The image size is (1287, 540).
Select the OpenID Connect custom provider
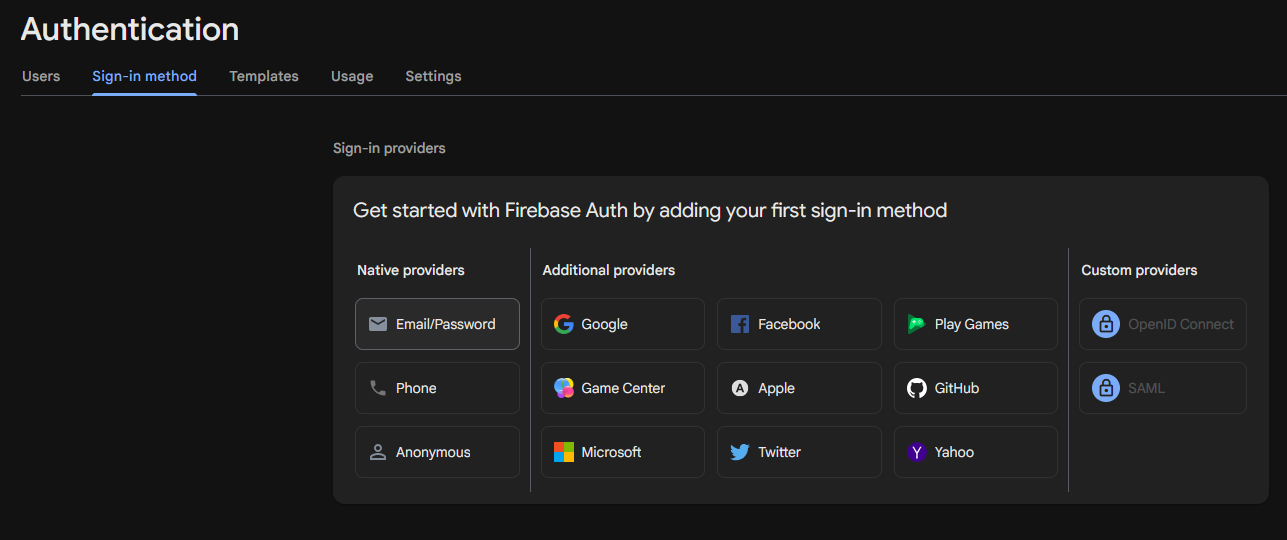[1163, 324]
